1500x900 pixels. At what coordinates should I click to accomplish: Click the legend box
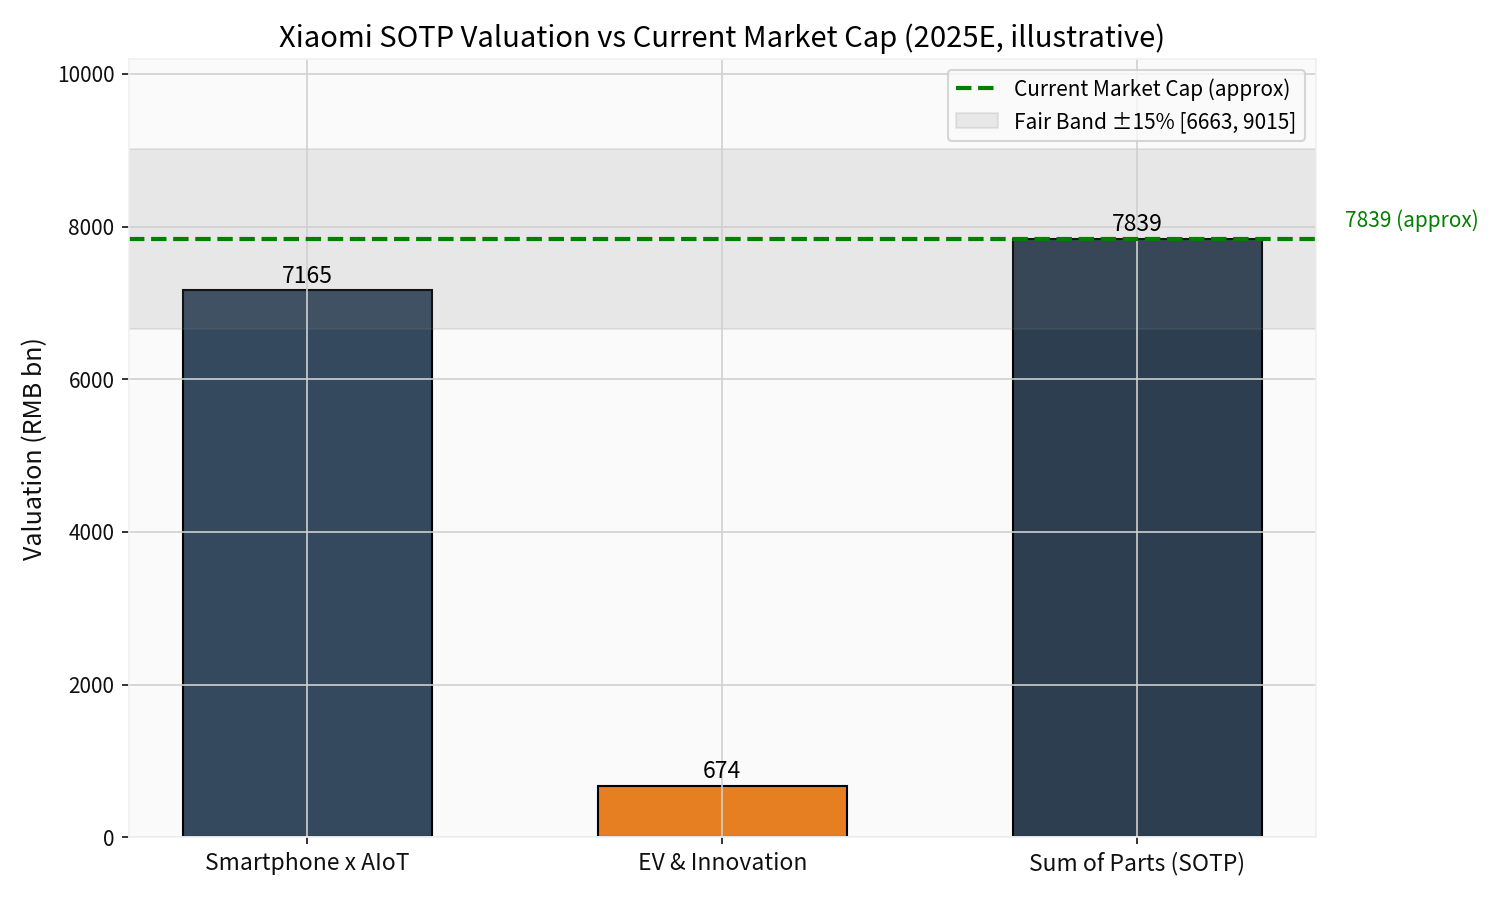tap(1125, 105)
